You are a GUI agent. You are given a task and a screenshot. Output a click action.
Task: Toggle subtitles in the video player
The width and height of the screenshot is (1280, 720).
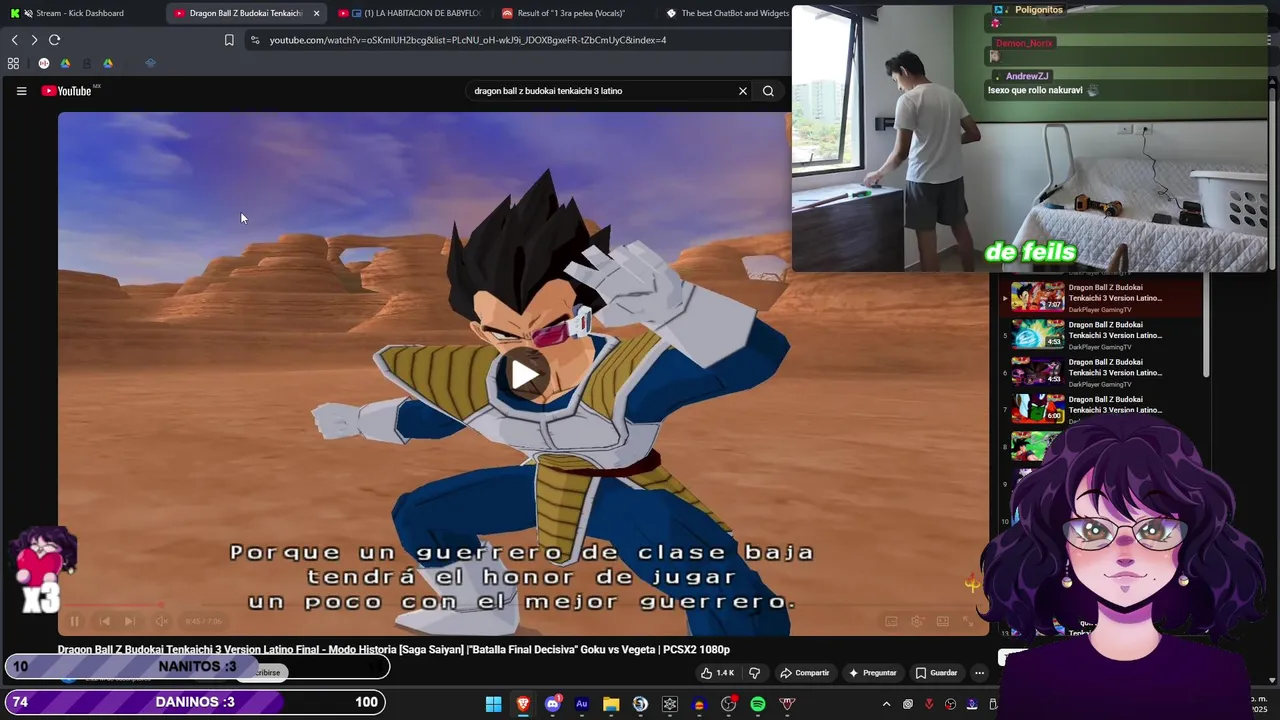pos(891,621)
